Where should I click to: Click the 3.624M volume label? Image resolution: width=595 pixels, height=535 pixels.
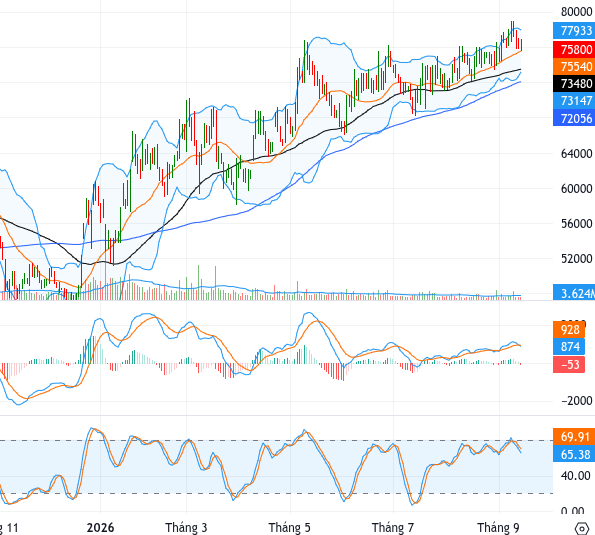574,293
